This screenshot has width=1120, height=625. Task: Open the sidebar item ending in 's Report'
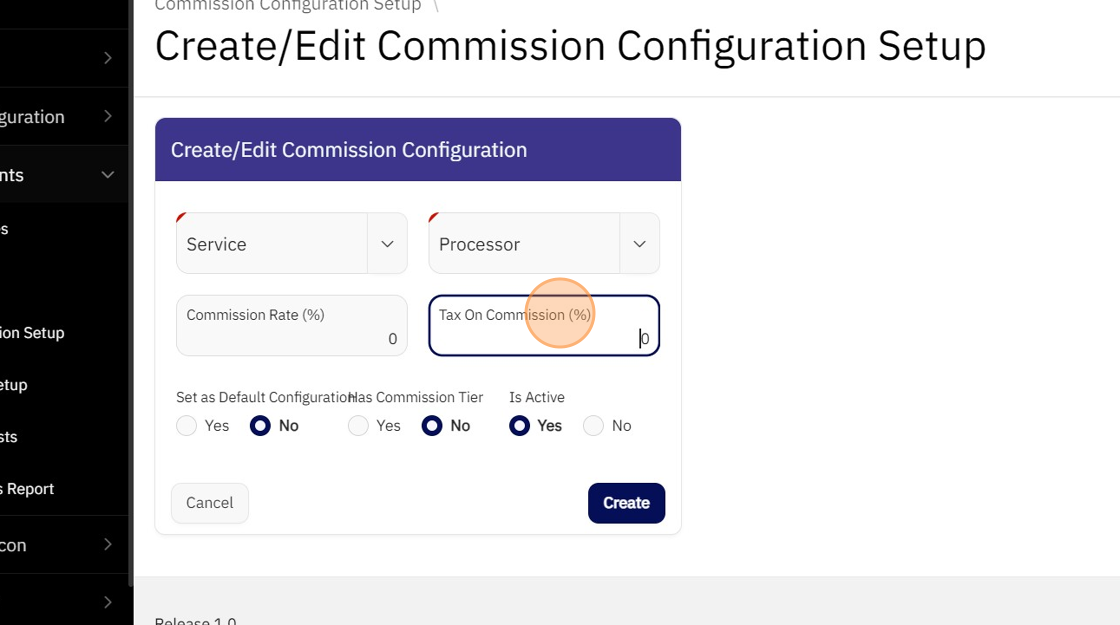pyautogui.click(x=27, y=489)
